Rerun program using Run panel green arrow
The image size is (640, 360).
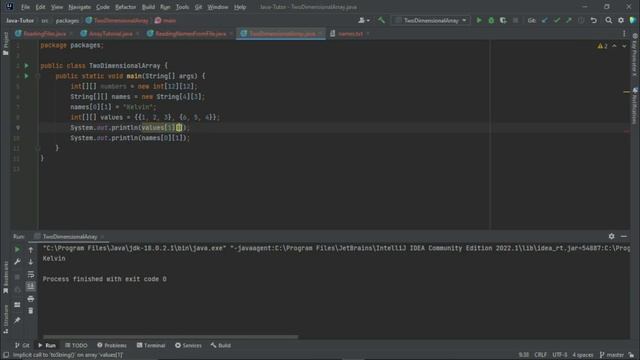coord(17,249)
